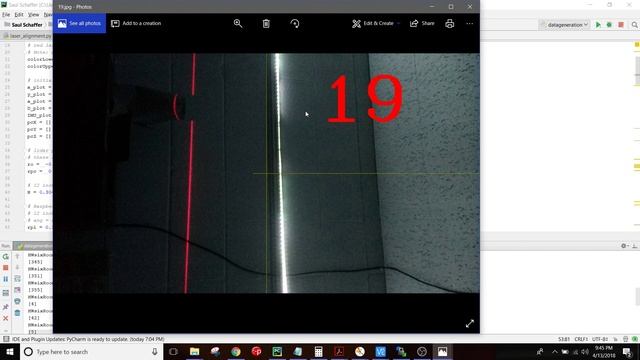Enter fullscreen with the diagonal arrows icon
This screenshot has height=360, width=640.
point(470,323)
